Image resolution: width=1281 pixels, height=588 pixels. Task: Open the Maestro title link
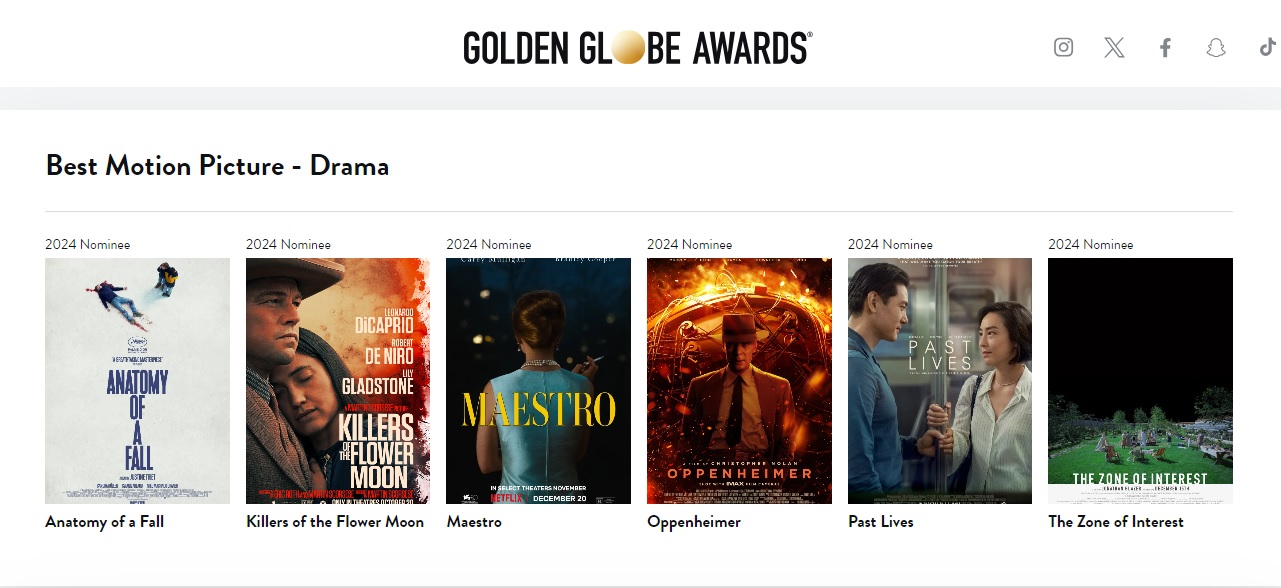click(x=474, y=522)
